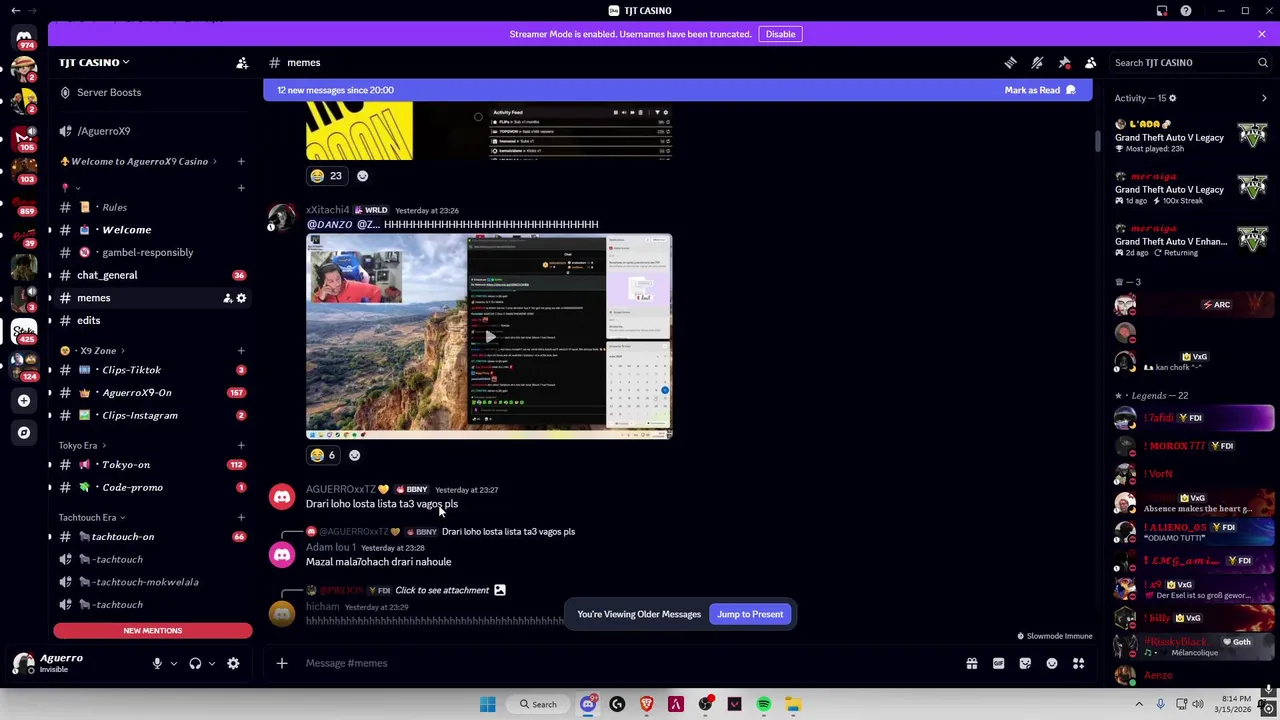The height and width of the screenshot is (720, 1280).
Task: Open Direct Messages home icon
Action: coord(24,38)
